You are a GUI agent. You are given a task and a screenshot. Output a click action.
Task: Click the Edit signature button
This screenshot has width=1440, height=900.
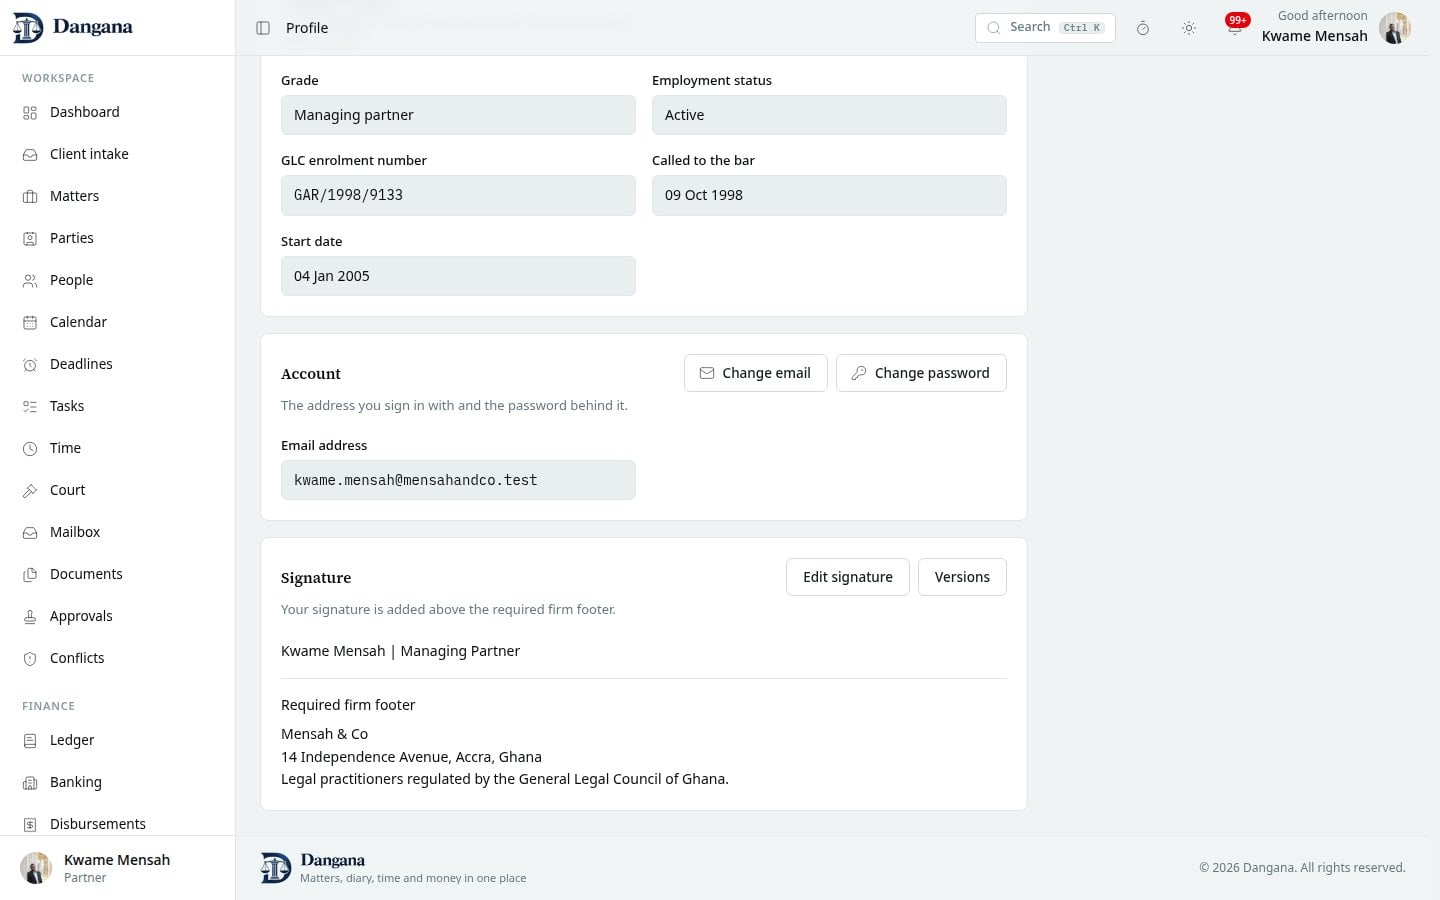point(847,577)
